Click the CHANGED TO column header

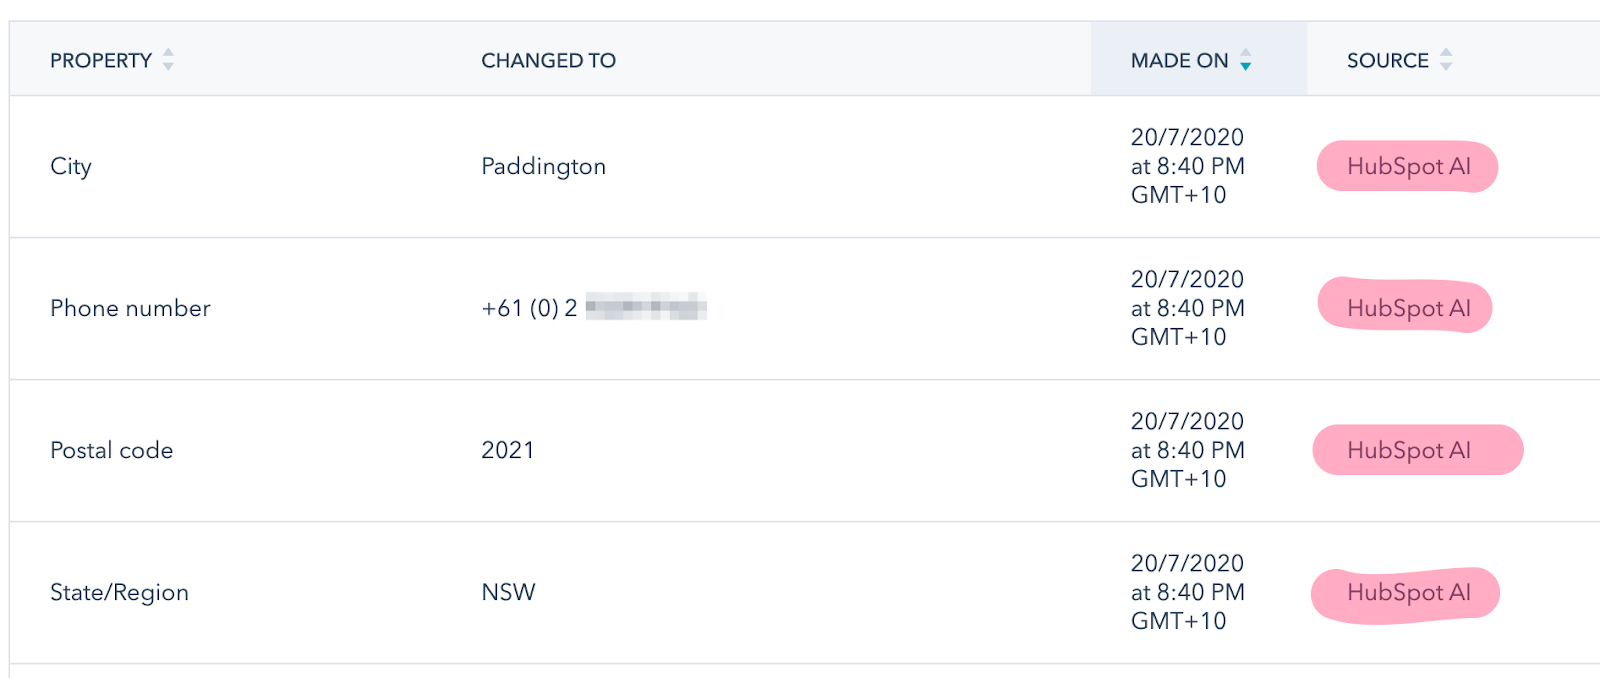[548, 61]
